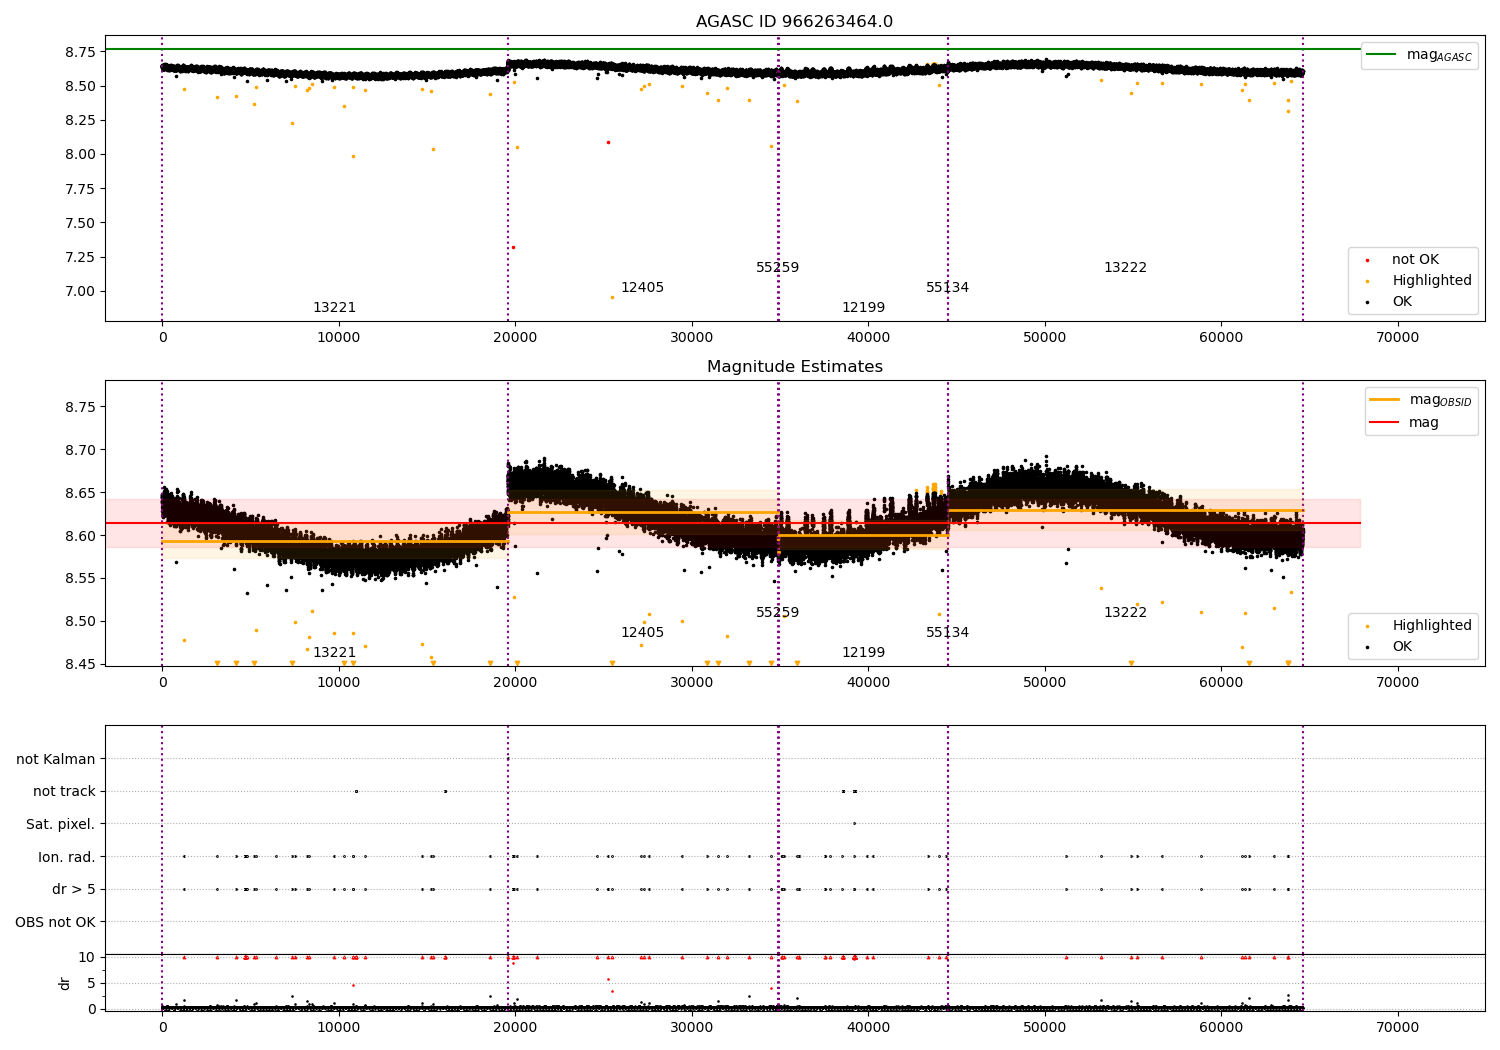Click the red 'mag' legend line in middle plot

click(1385, 423)
